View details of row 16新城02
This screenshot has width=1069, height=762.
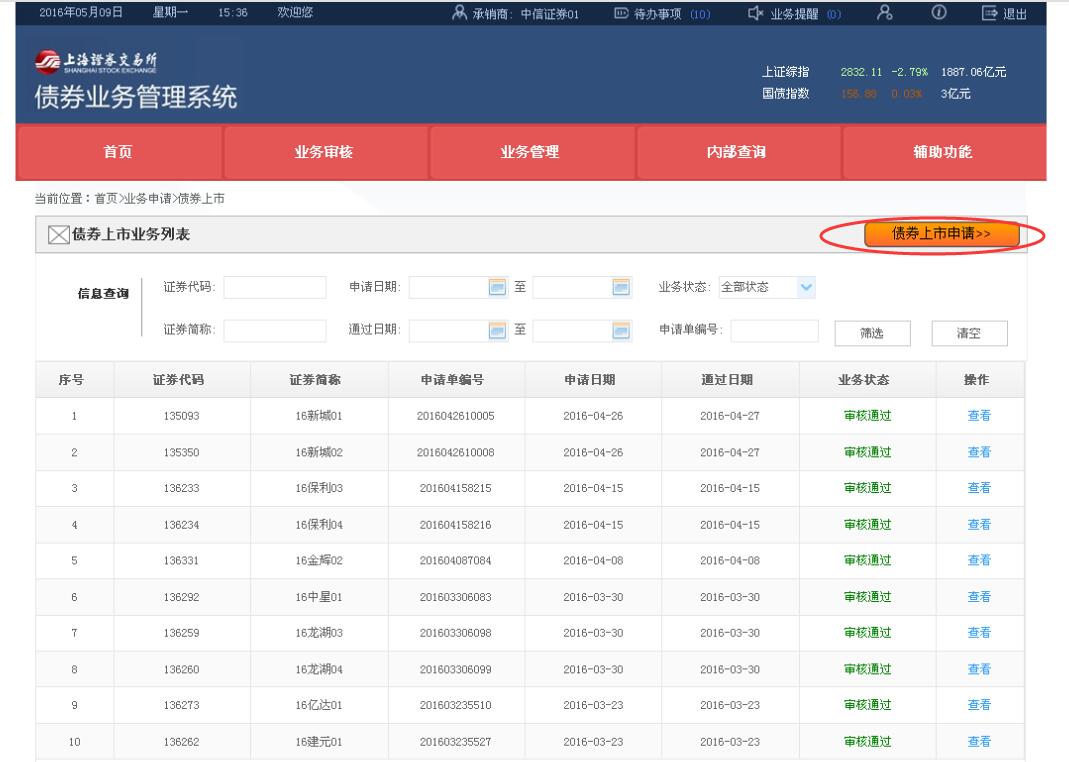pyautogui.click(x=979, y=453)
